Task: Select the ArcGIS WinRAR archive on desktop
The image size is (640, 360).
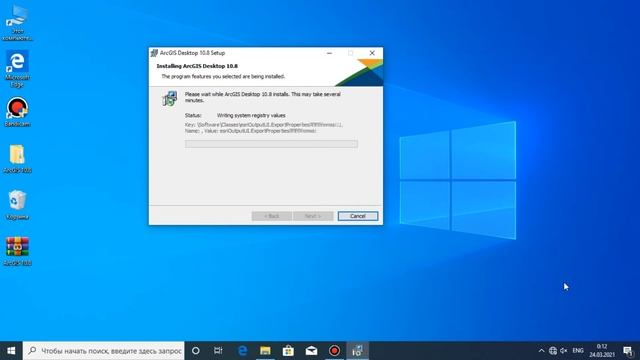Action: [x=17, y=252]
